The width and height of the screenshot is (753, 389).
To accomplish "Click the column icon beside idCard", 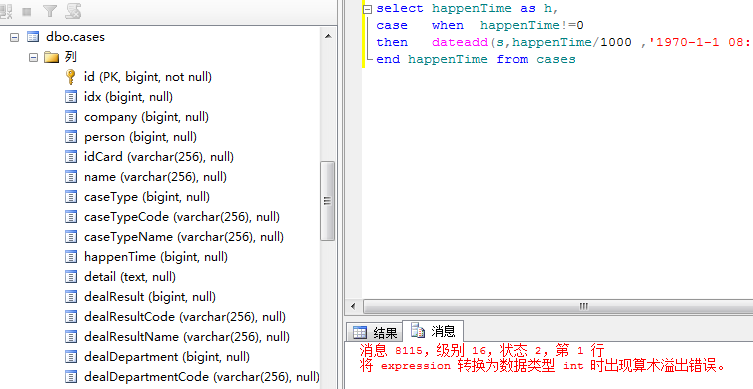I will pyautogui.click(x=71, y=157).
